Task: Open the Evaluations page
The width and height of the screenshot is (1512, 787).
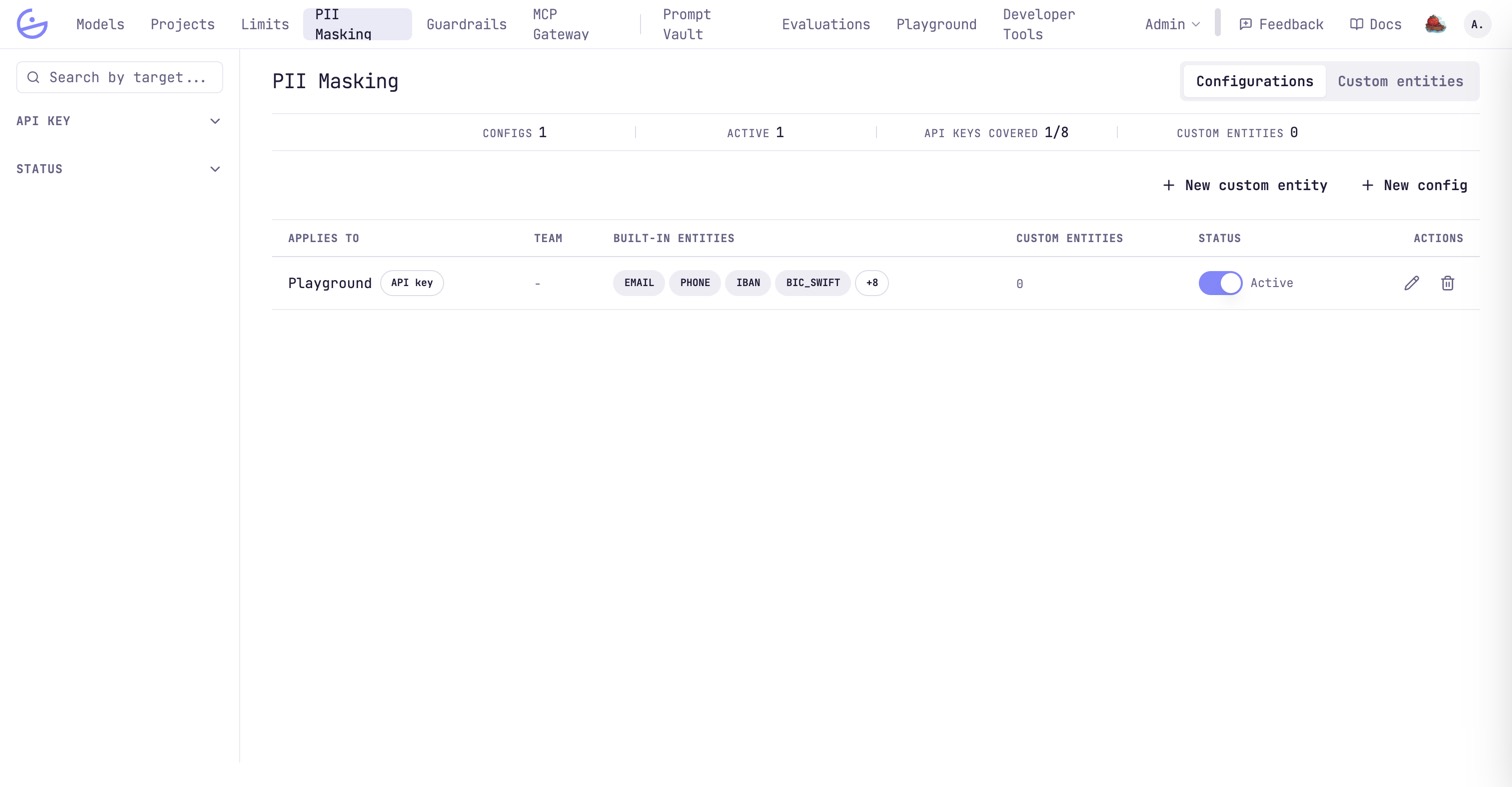Action: (x=826, y=24)
